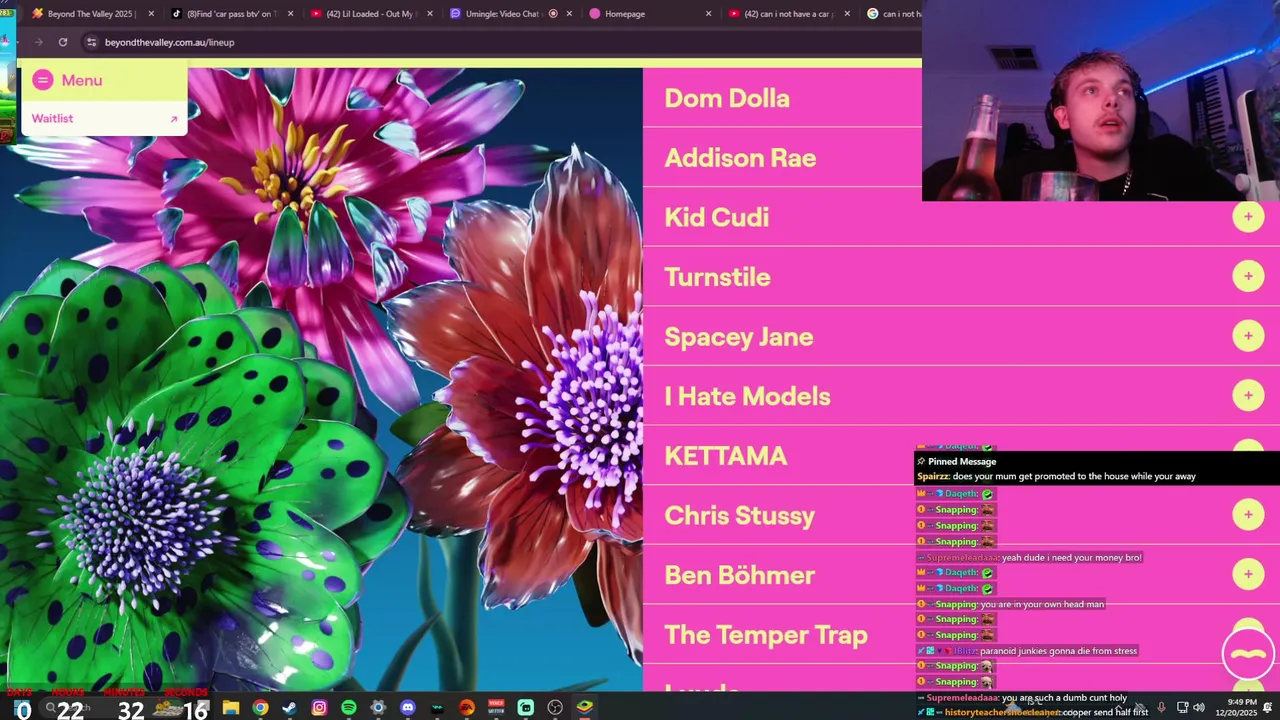The image size is (1280, 720).
Task: Open Instagram from the taskbar
Action: pos(319,707)
